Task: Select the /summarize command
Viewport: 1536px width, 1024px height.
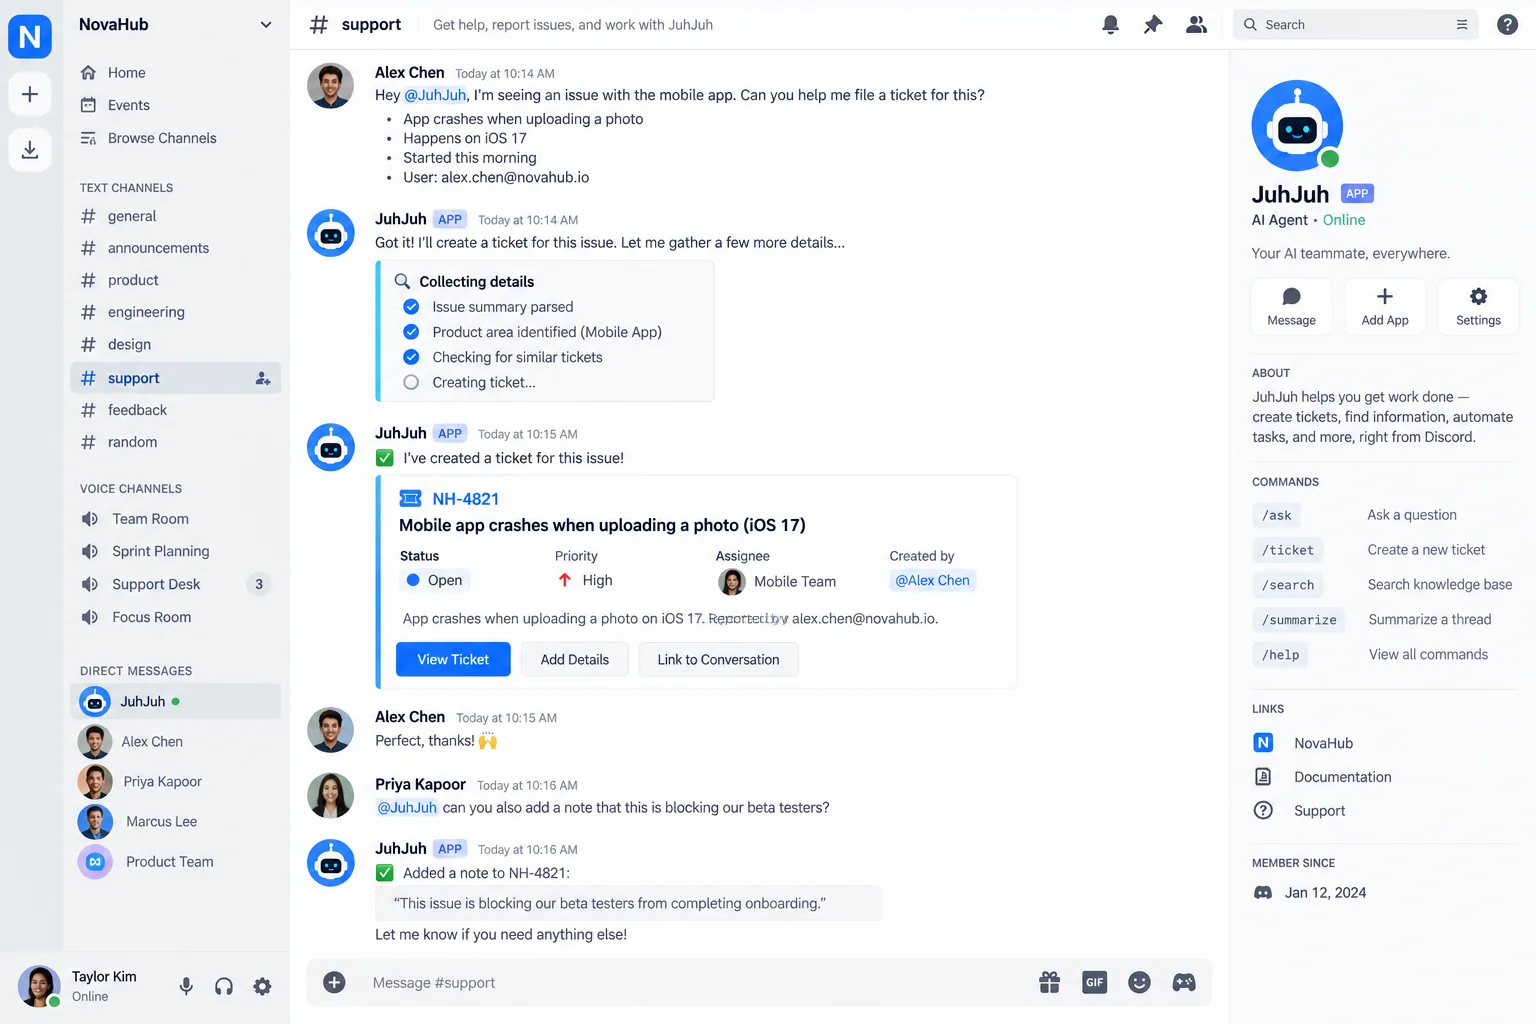Action: click(x=1299, y=620)
